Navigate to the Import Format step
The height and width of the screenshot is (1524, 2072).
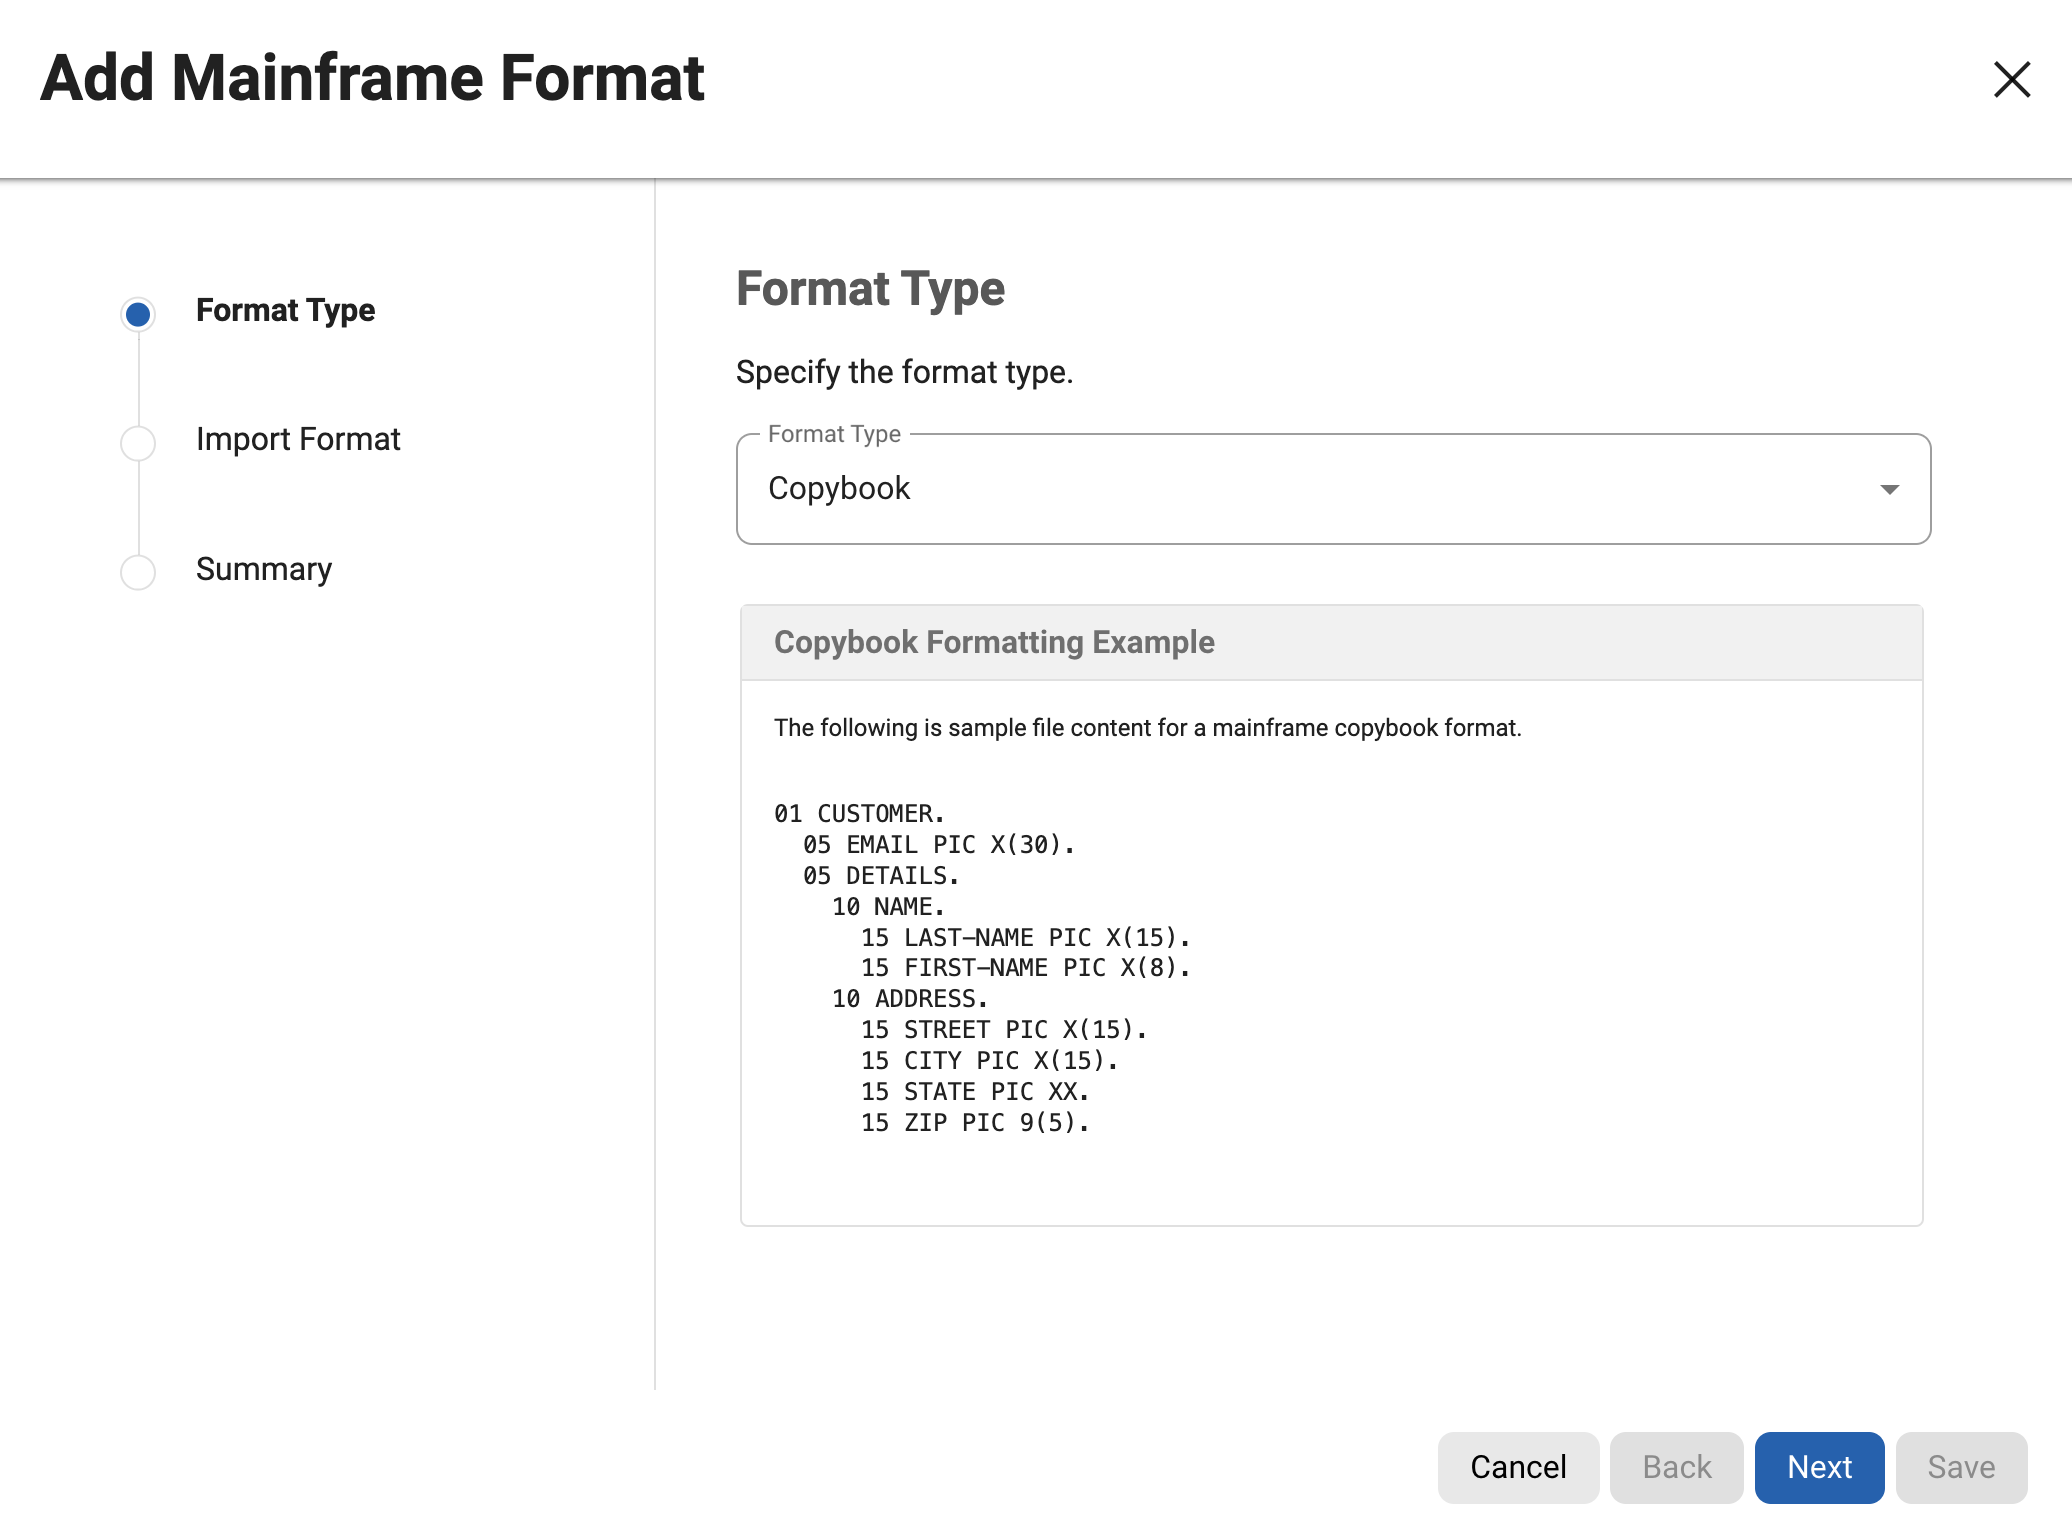(x=298, y=438)
